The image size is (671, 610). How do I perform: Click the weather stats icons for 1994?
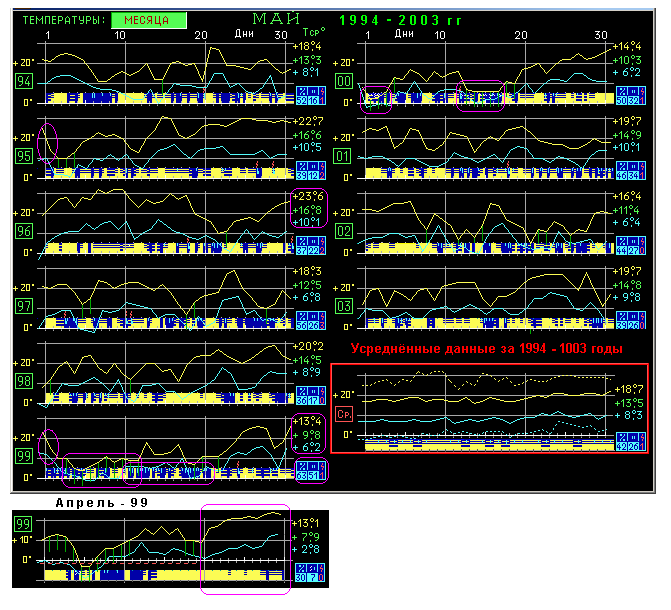[307, 96]
